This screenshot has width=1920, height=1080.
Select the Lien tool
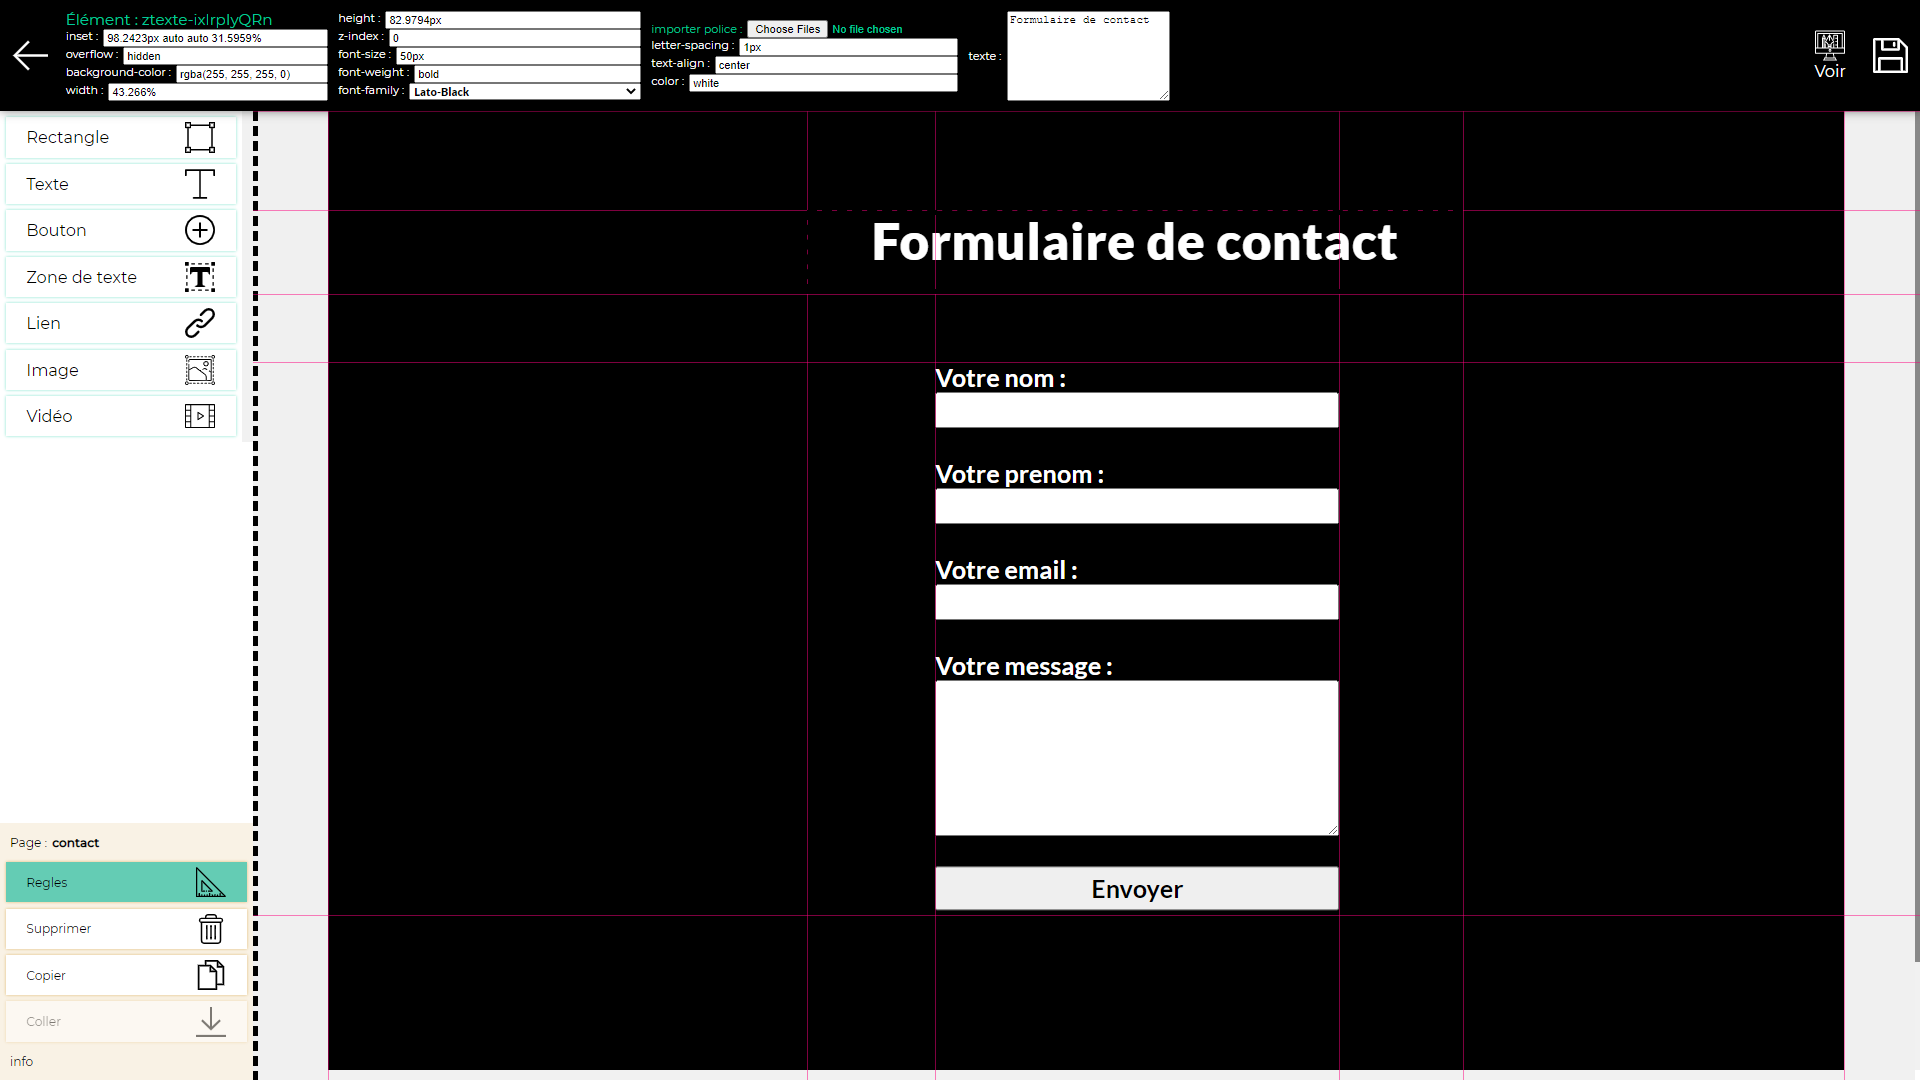click(121, 323)
